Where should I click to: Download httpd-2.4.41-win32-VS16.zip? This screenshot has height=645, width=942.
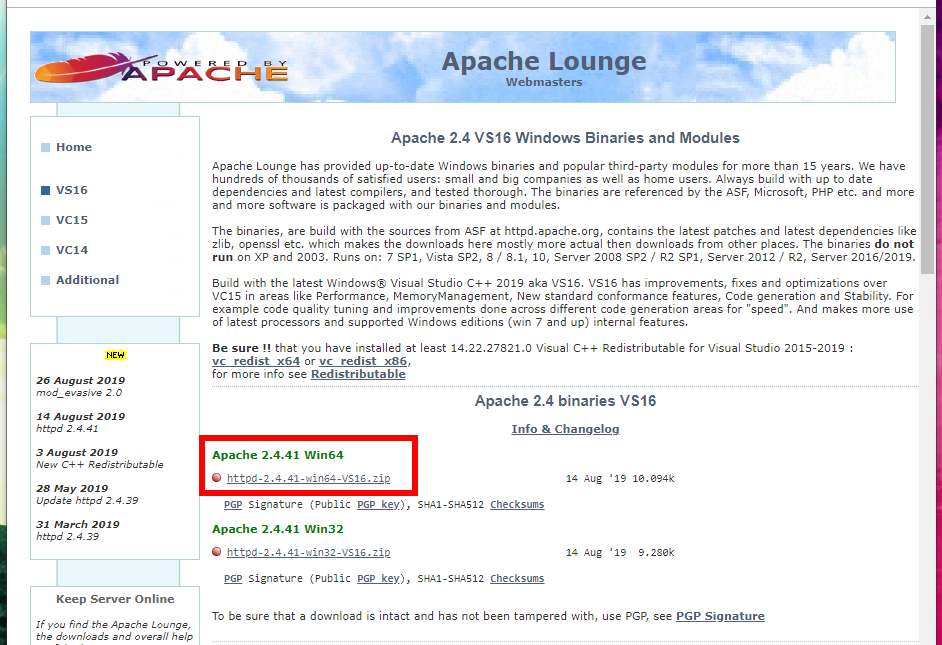[309, 553]
